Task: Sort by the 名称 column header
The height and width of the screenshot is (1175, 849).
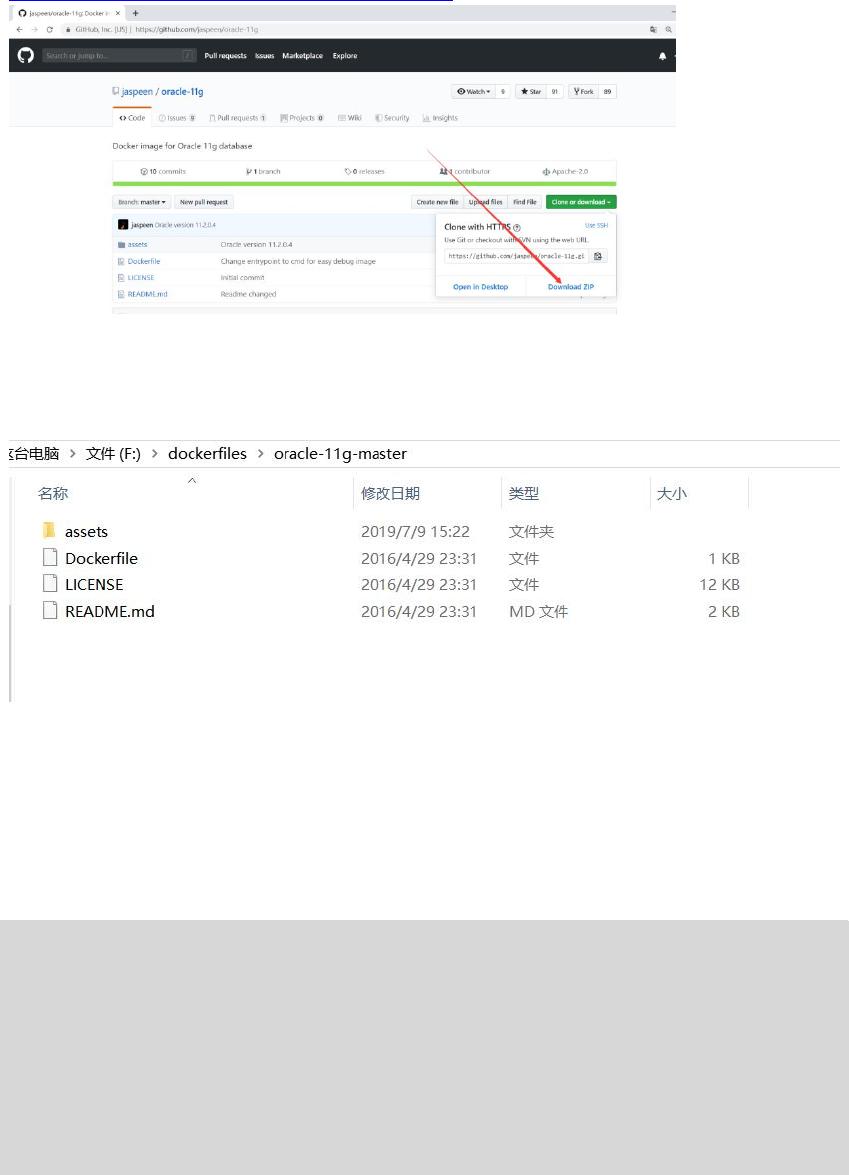Action: 52,493
